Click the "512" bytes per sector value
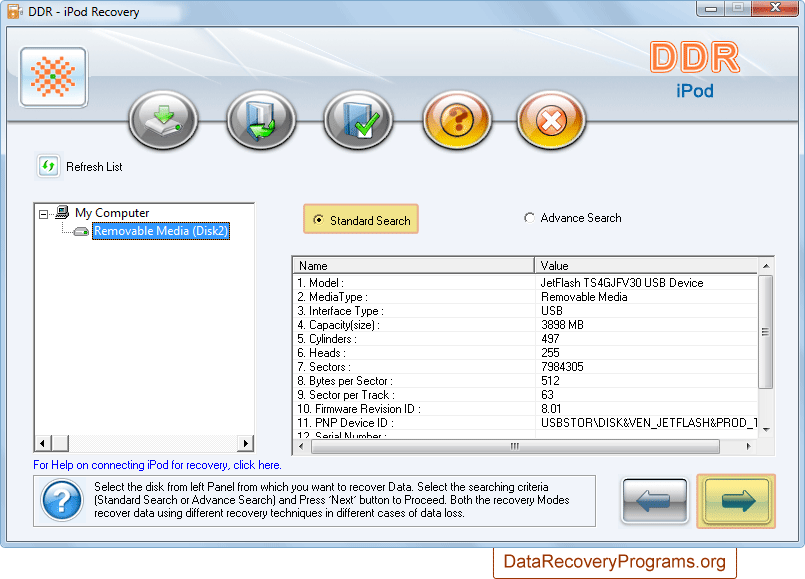This screenshot has width=805, height=579. [550, 381]
